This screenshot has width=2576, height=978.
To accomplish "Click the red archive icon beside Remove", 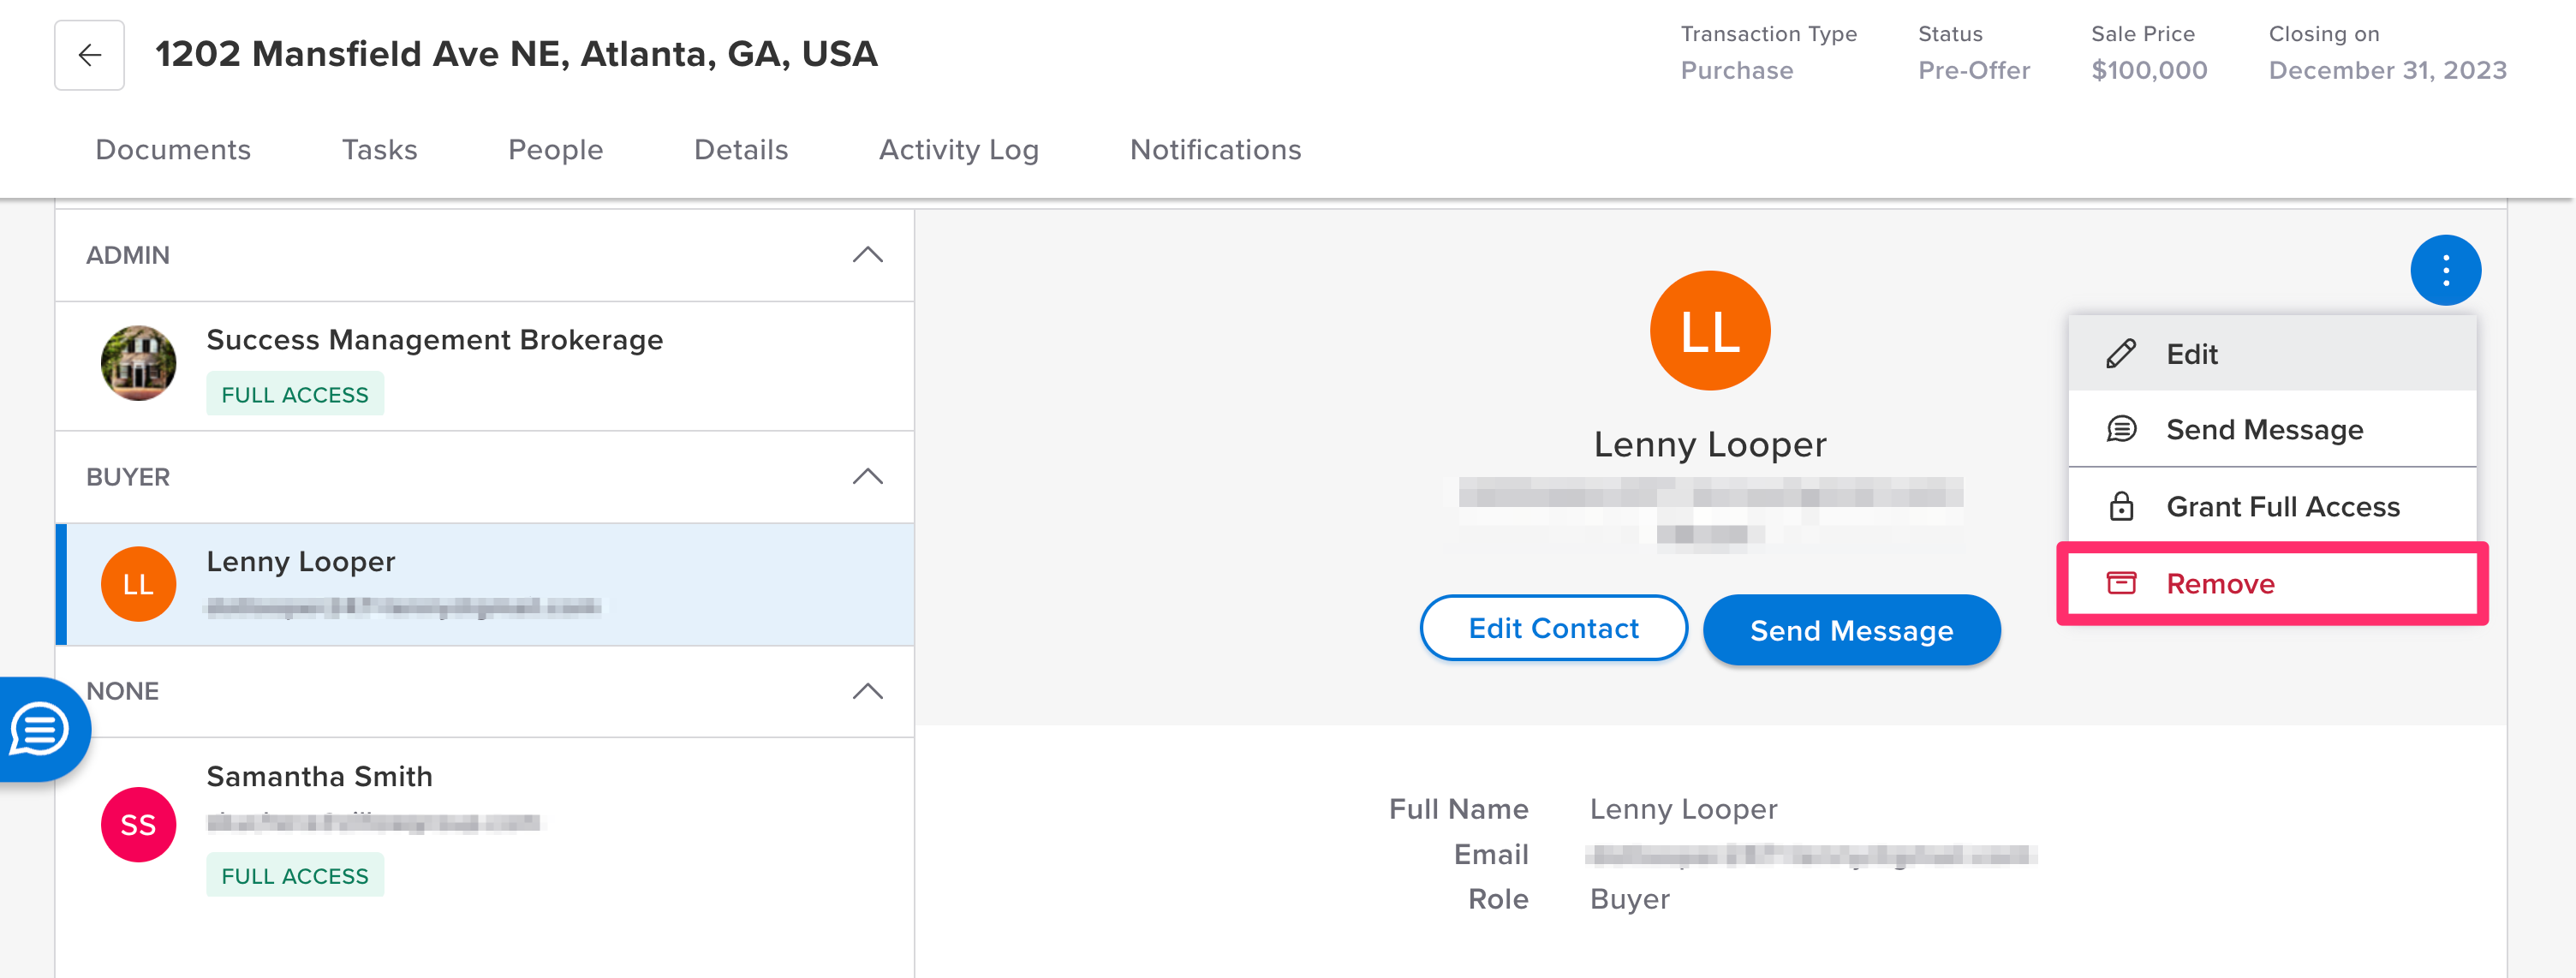I will point(2120,583).
